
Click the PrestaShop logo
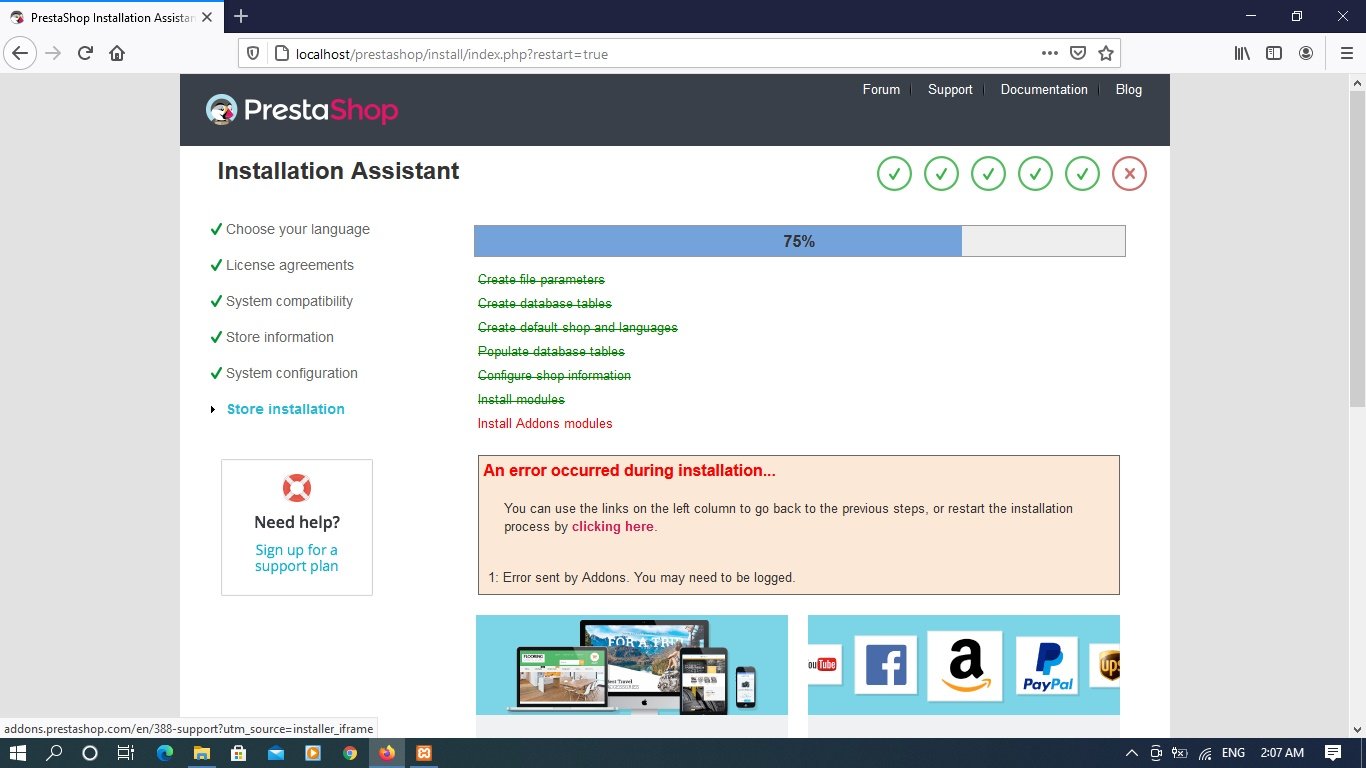(302, 110)
